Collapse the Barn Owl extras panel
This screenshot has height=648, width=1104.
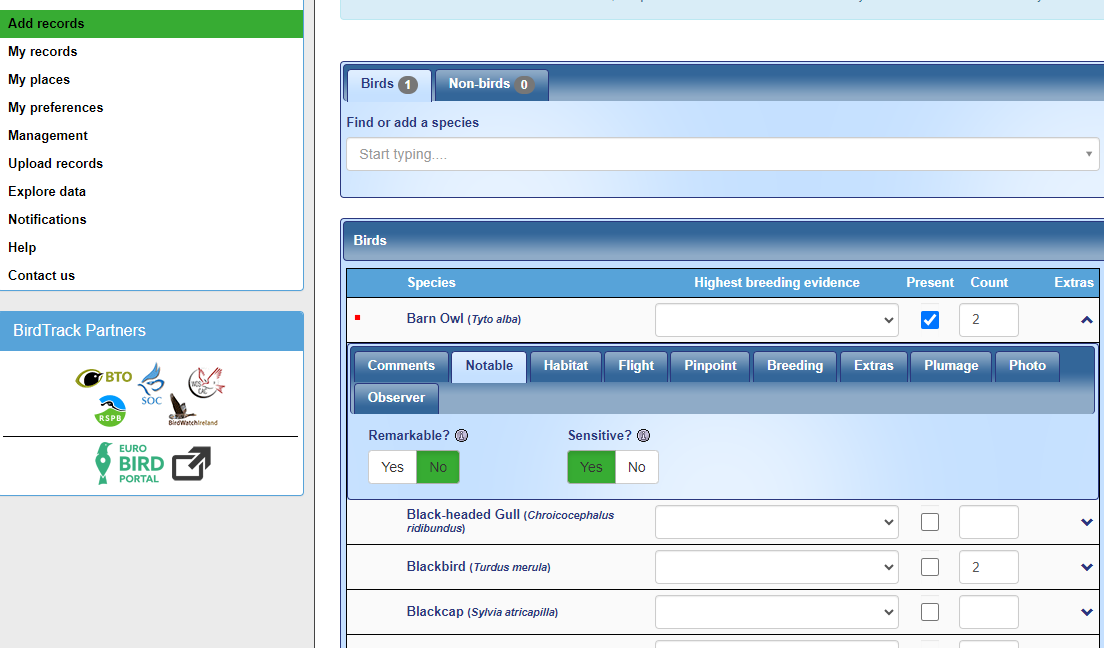(1087, 320)
